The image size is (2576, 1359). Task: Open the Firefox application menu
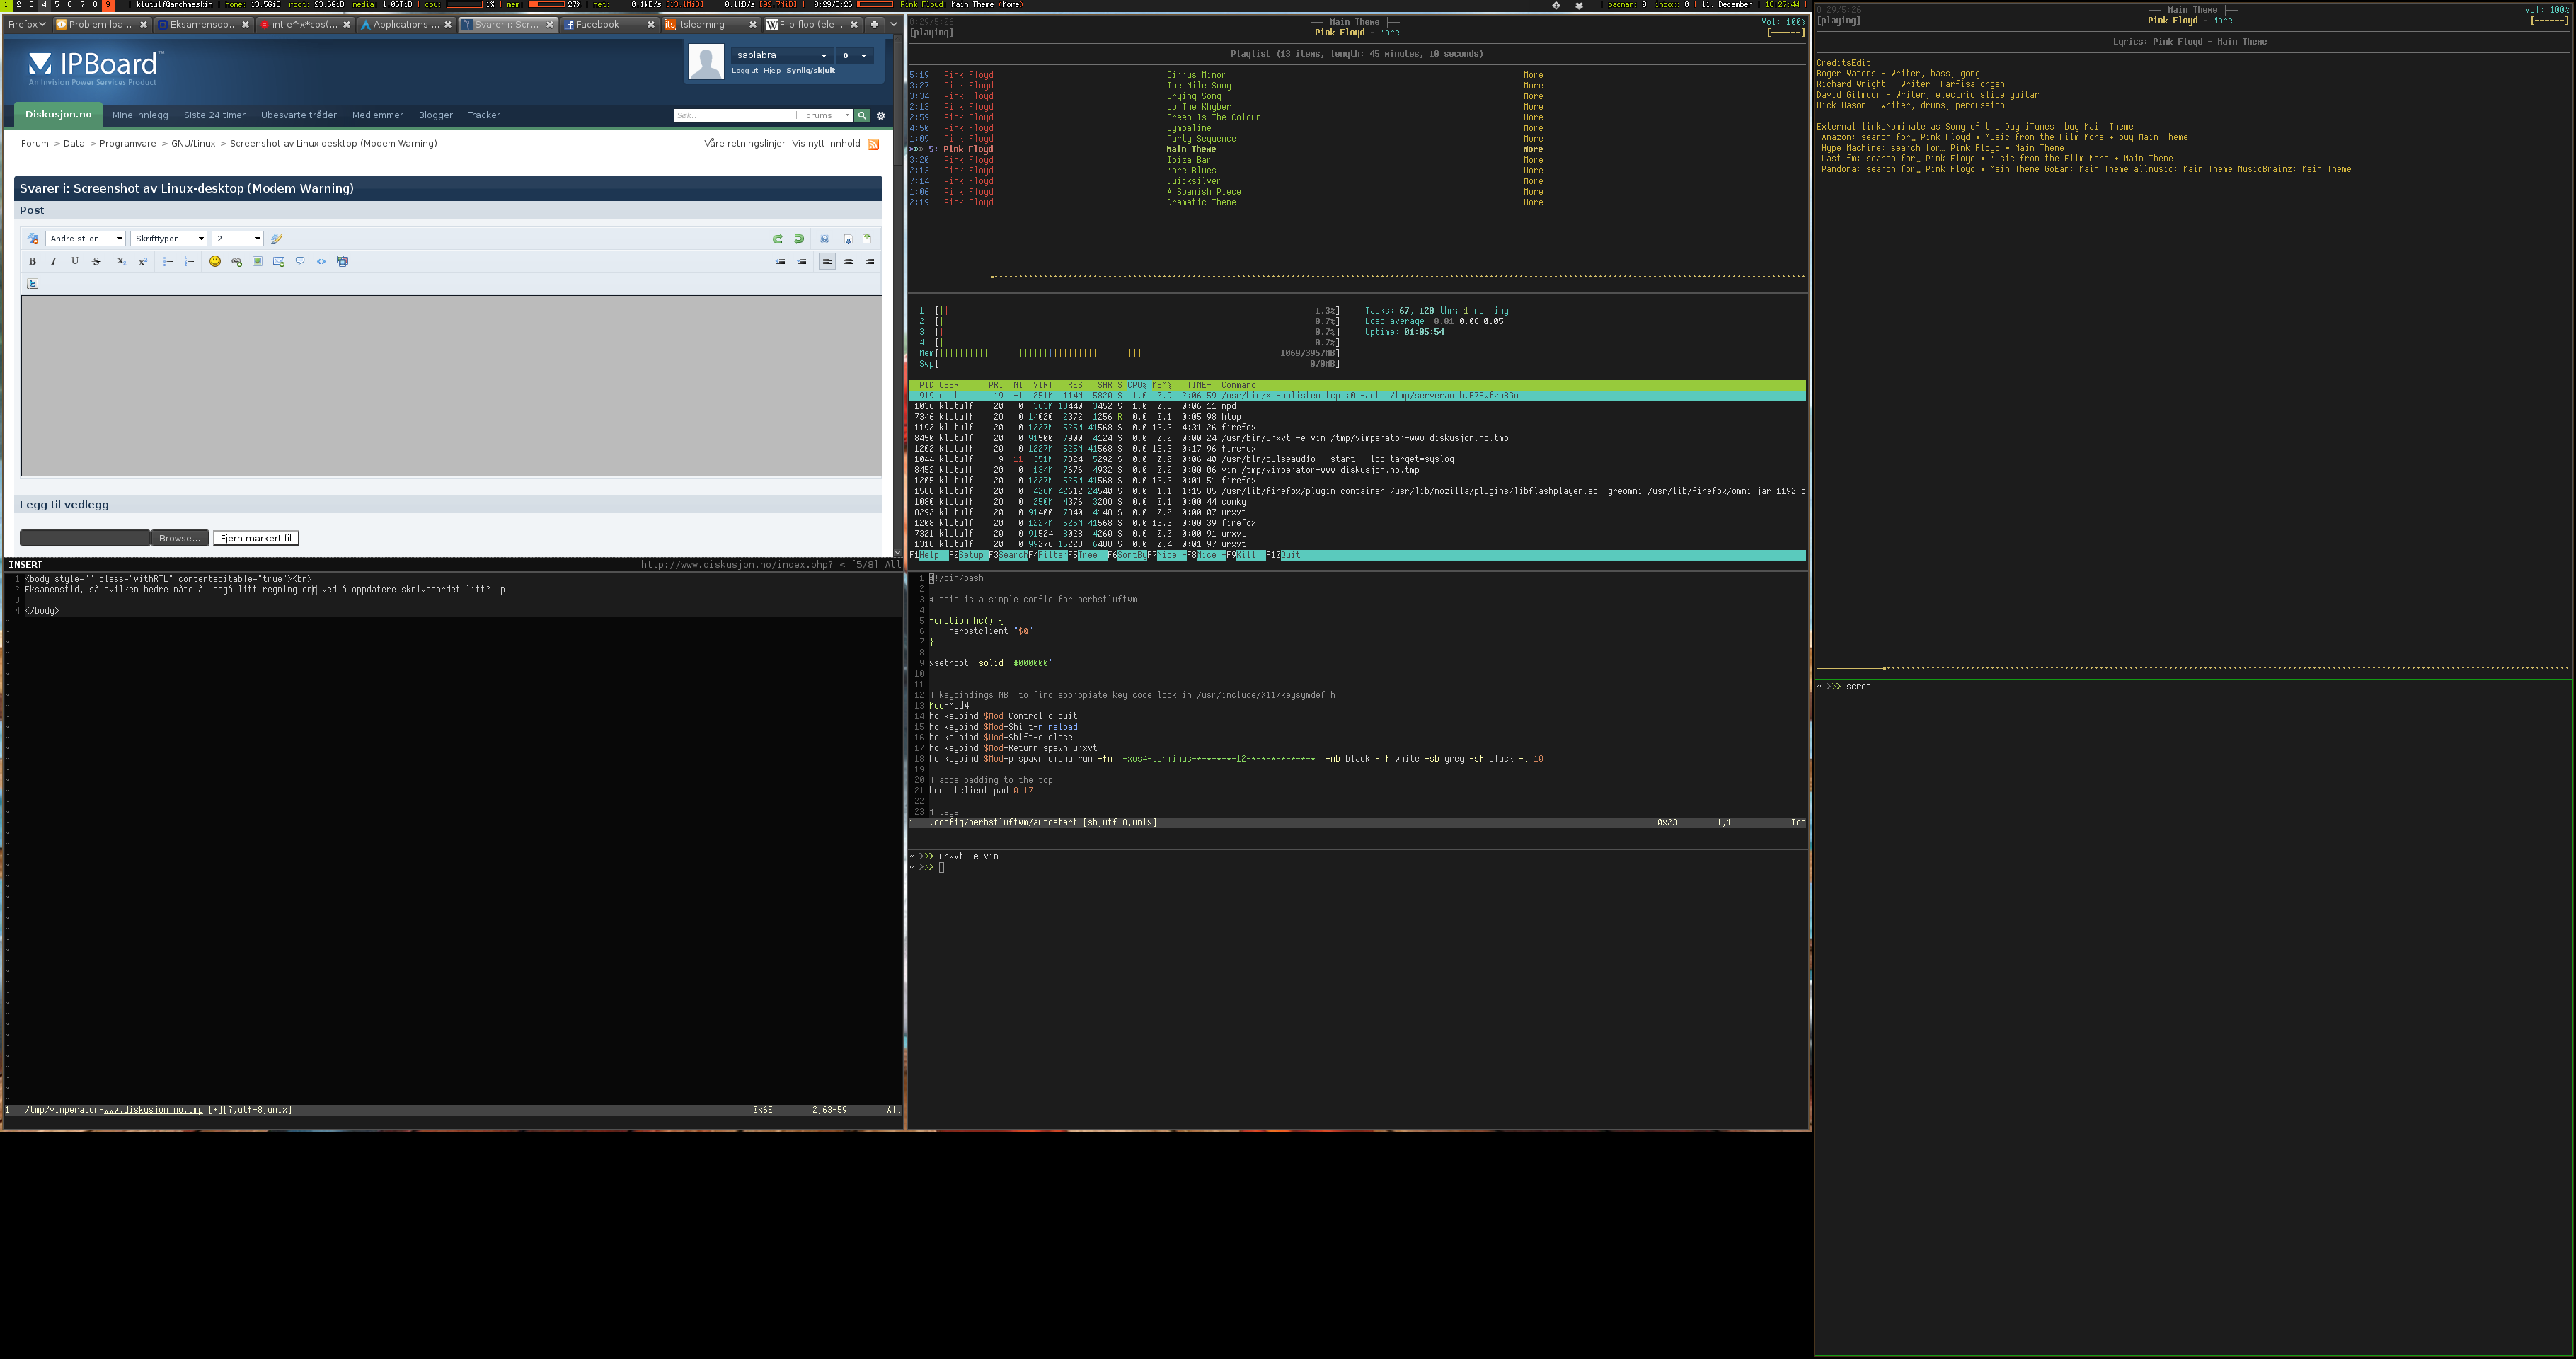coord(27,24)
